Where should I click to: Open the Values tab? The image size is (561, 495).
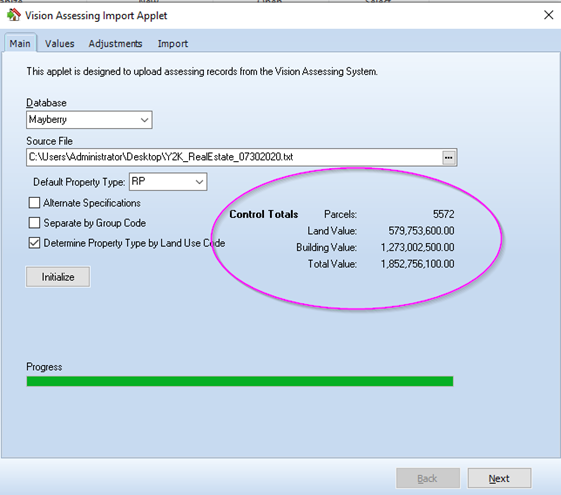pyautogui.click(x=60, y=44)
